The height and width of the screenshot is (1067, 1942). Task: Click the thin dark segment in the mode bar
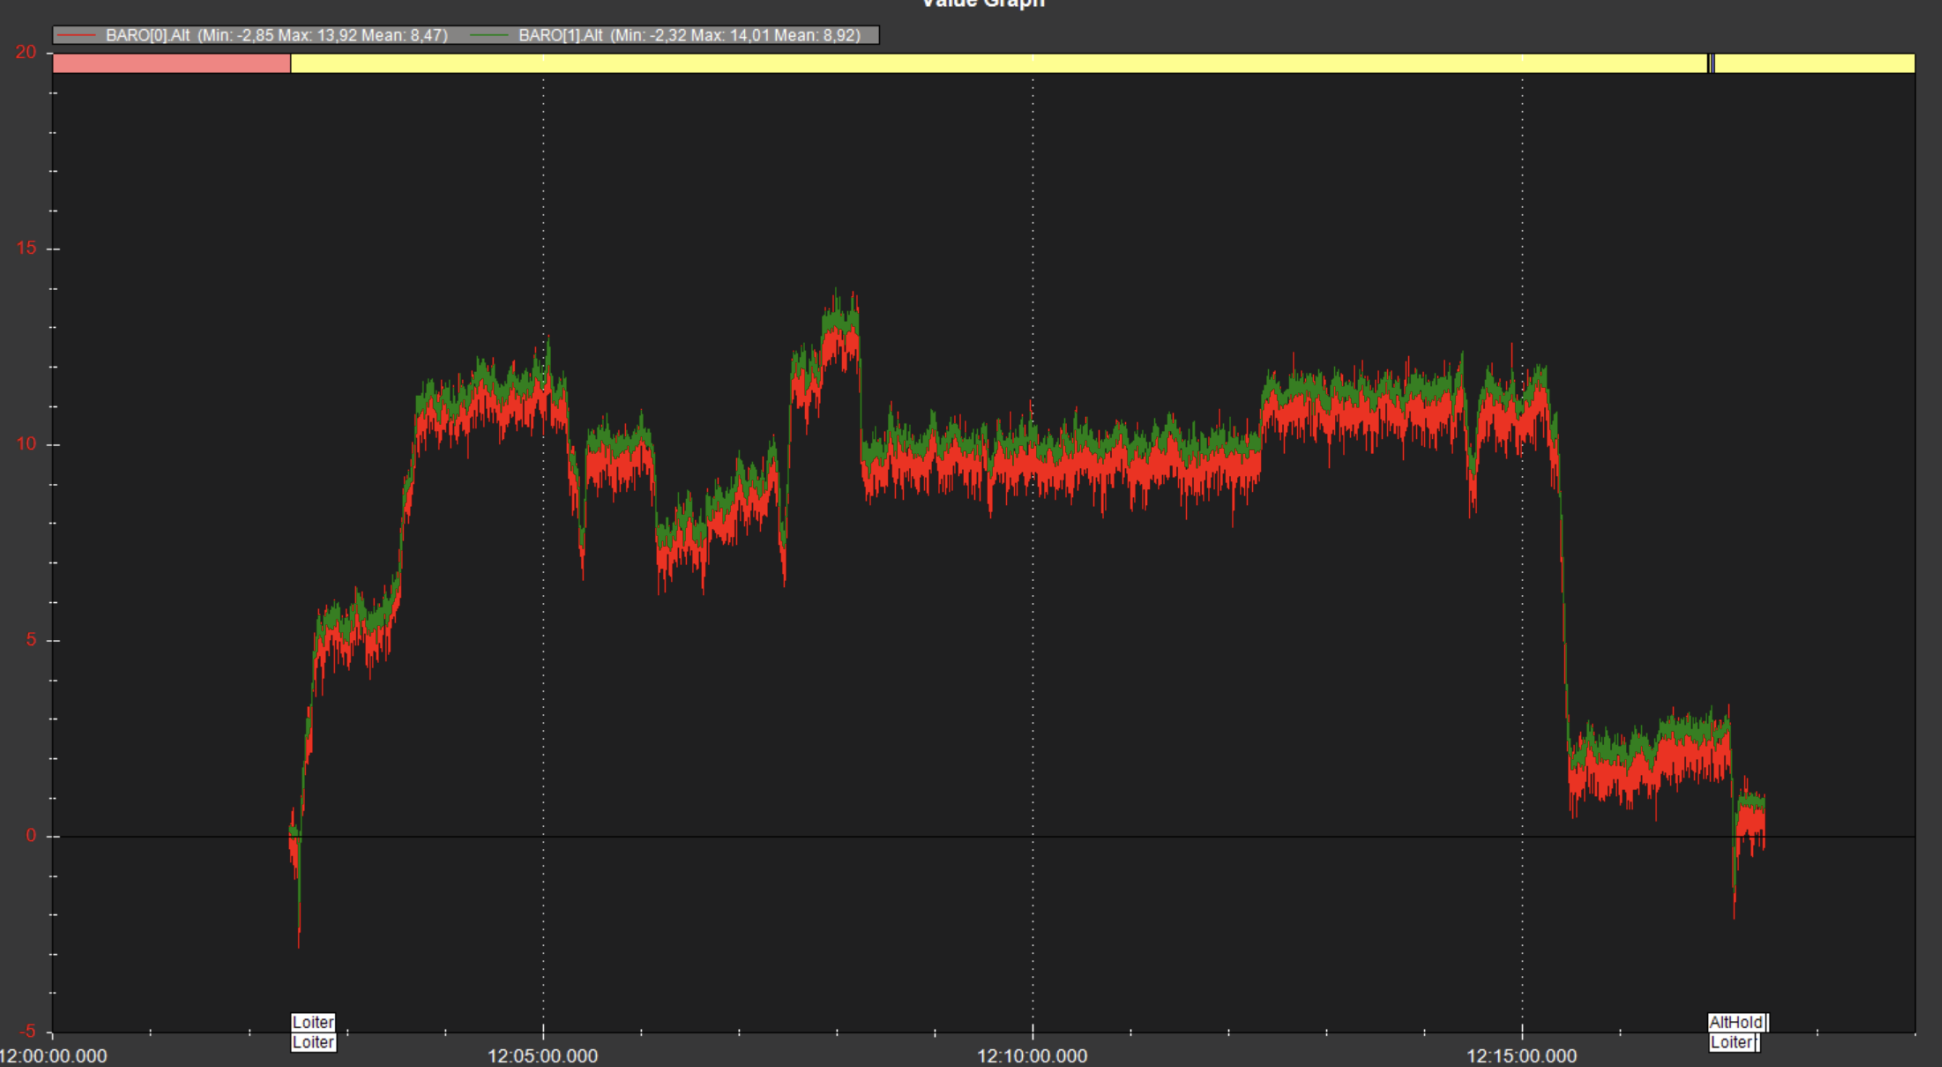1711,64
